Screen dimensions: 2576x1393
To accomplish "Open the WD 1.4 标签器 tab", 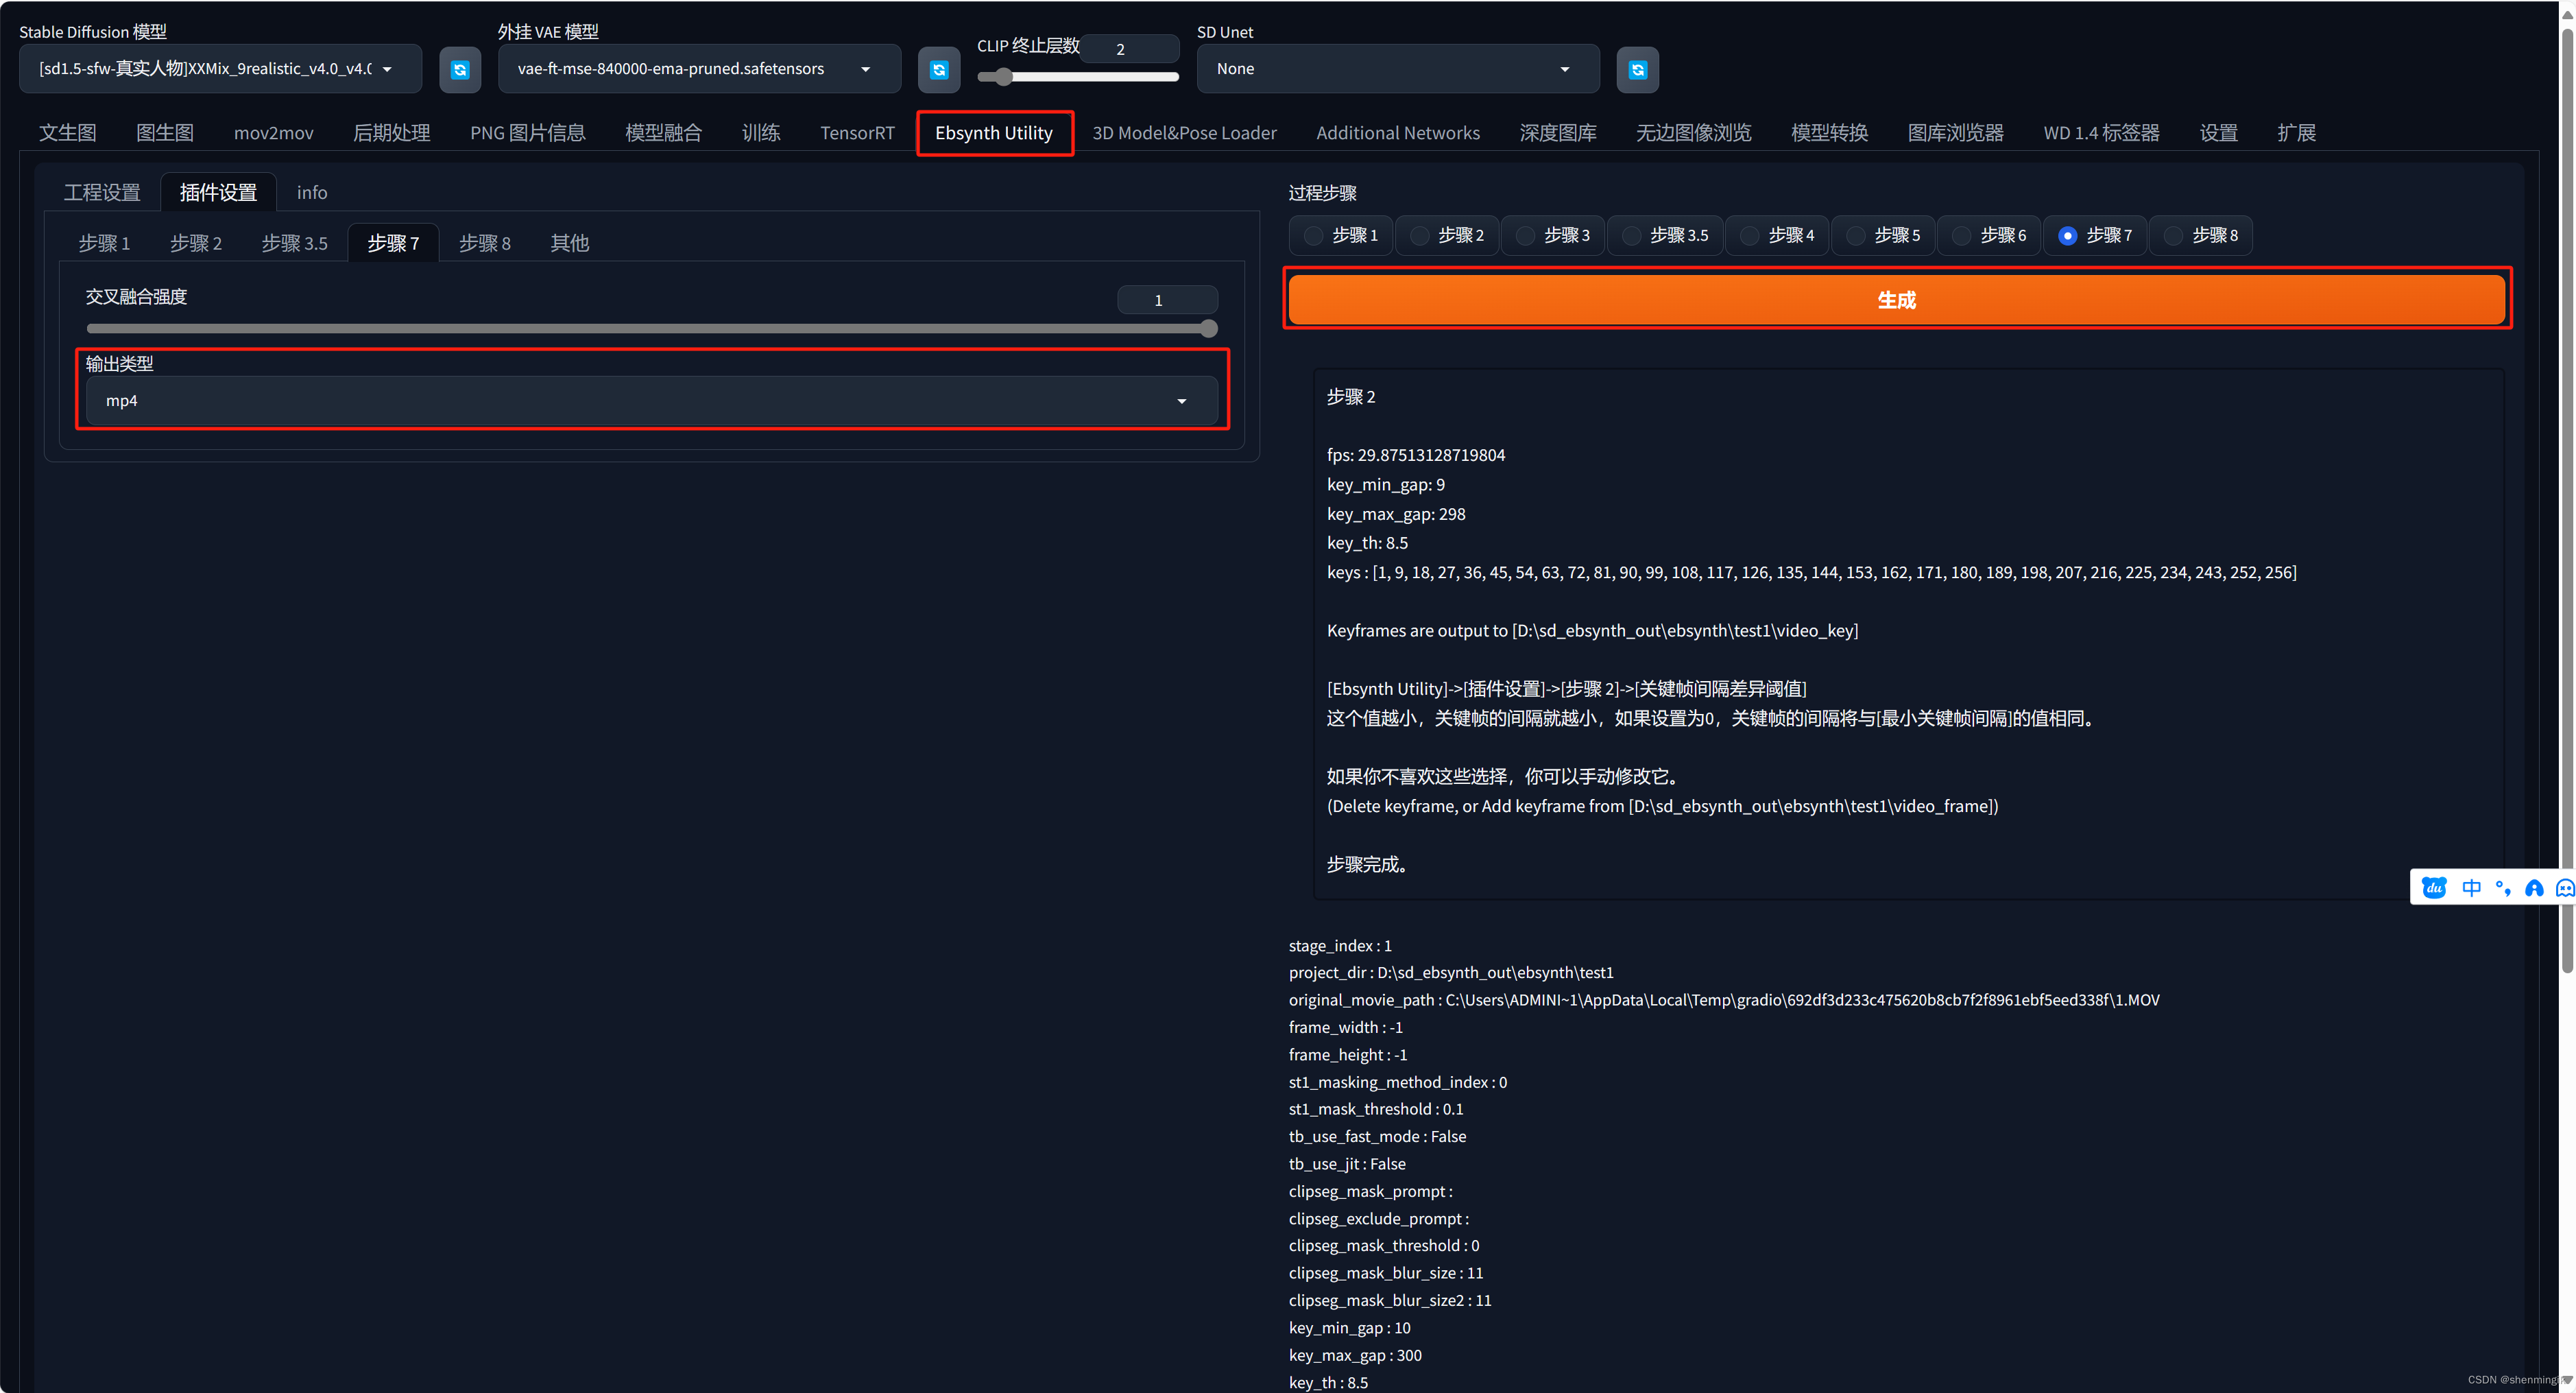I will click(2102, 133).
